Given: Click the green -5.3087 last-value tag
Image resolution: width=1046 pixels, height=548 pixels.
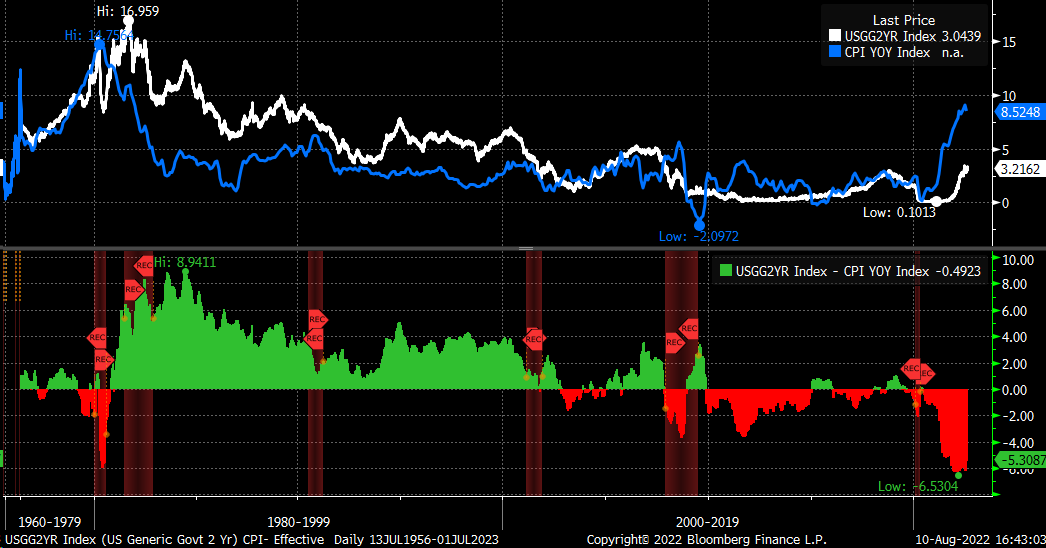Looking at the screenshot, I should [1020, 460].
